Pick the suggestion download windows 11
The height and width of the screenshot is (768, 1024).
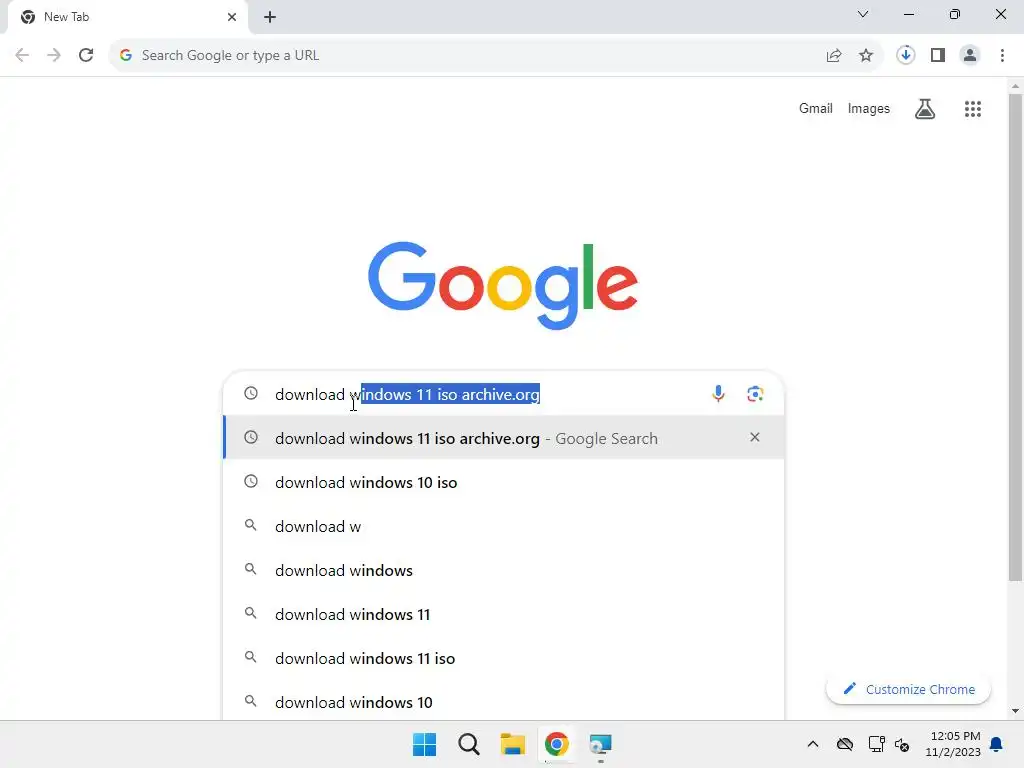[504, 614]
